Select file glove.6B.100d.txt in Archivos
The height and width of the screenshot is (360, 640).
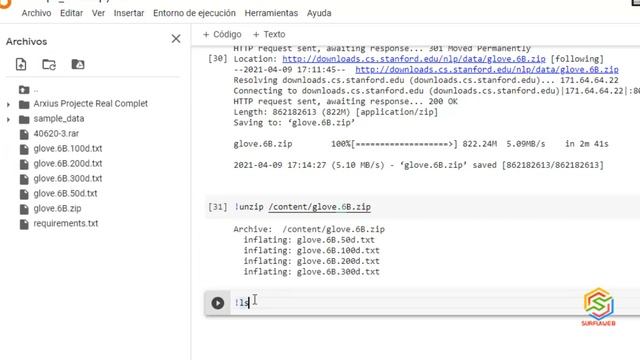(x=68, y=149)
